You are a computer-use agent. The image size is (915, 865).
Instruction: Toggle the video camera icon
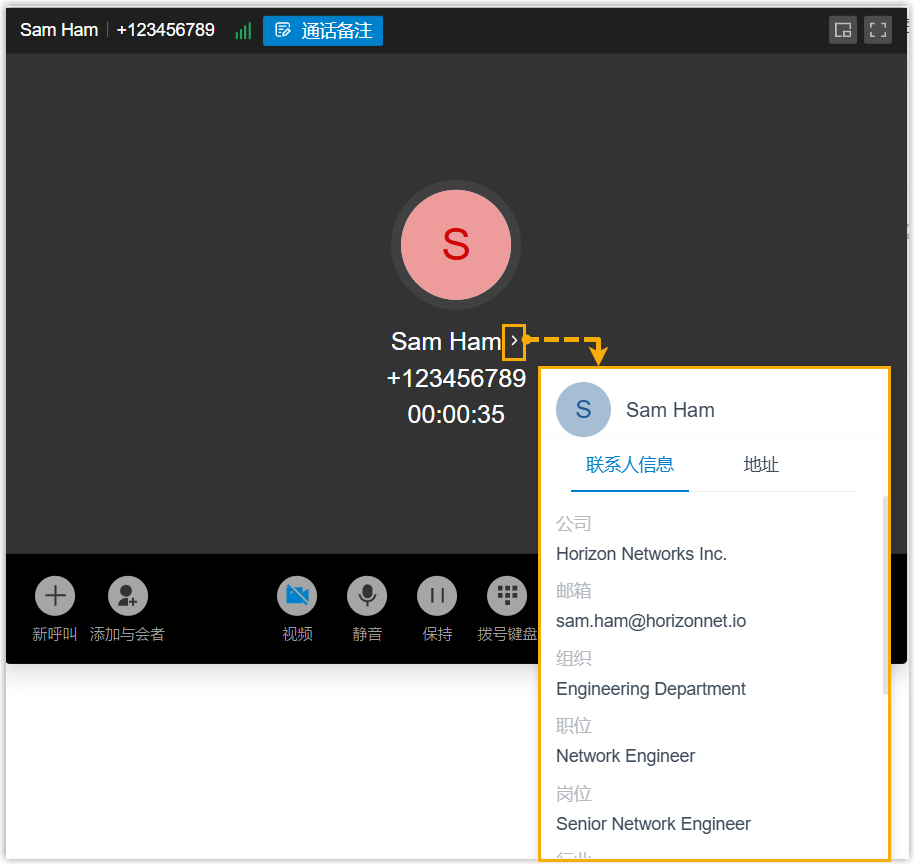point(297,596)
